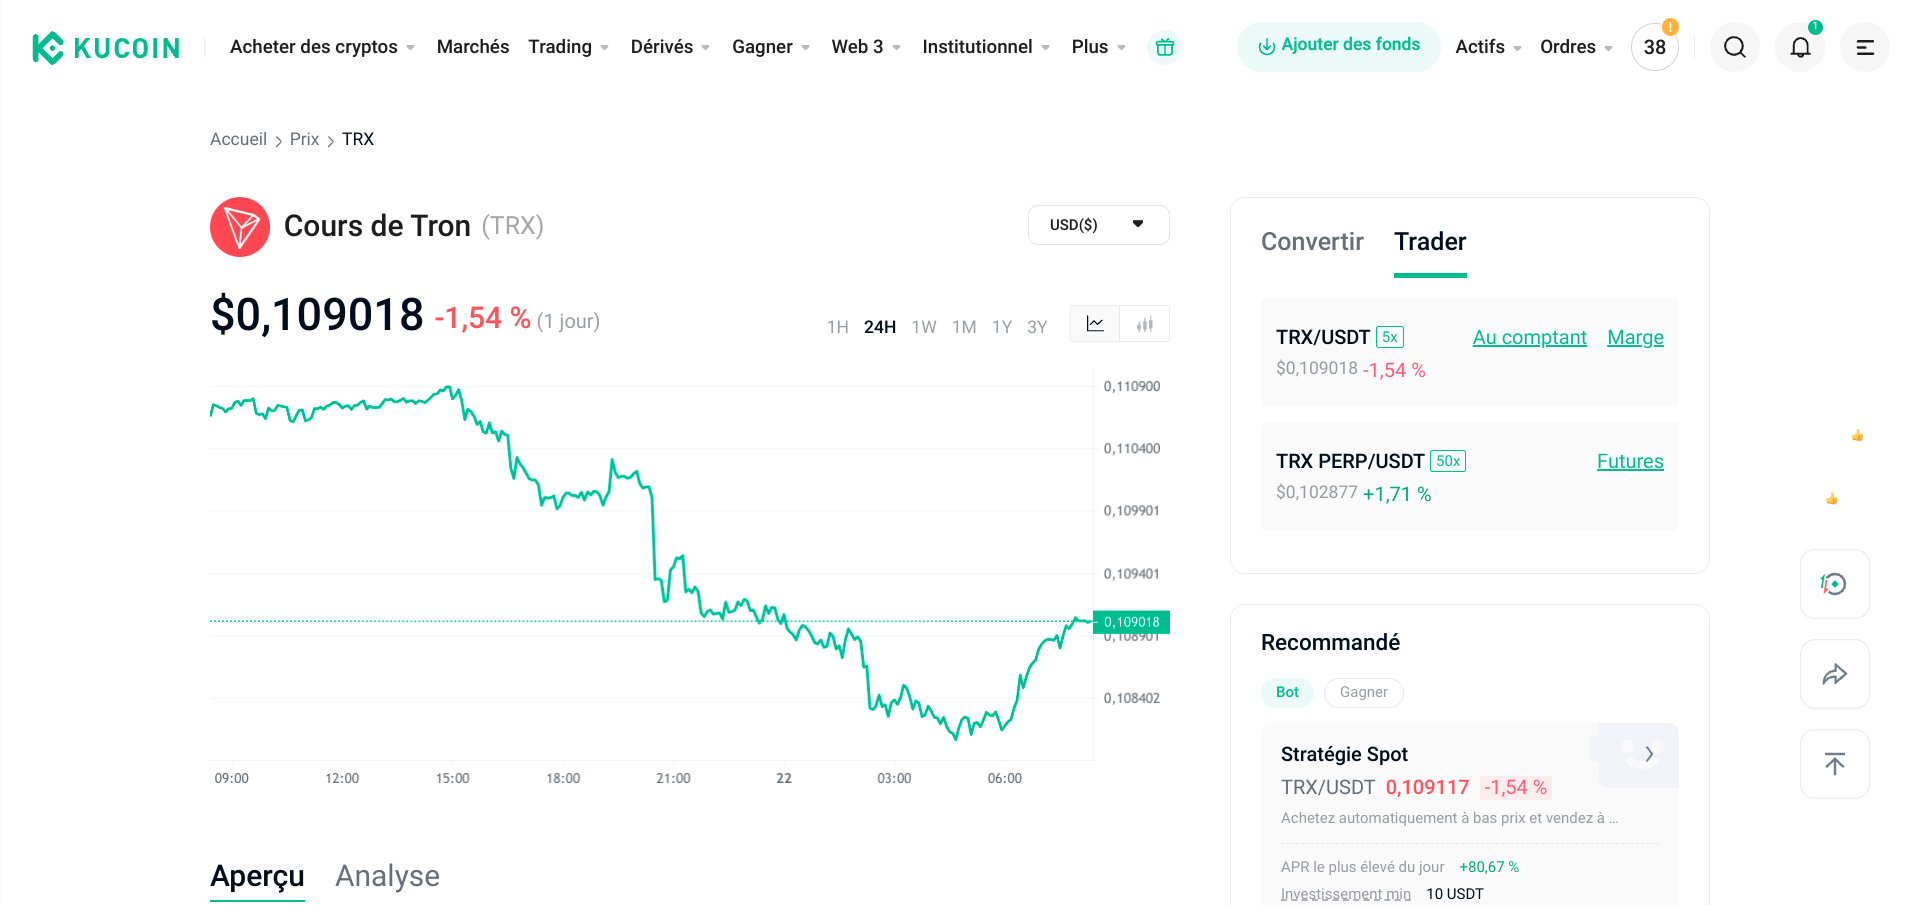Image resolution: width=1915 pixels, height=905 pixels.
Task: Expand the Institutionnel menu
Action: pos(986,47)
